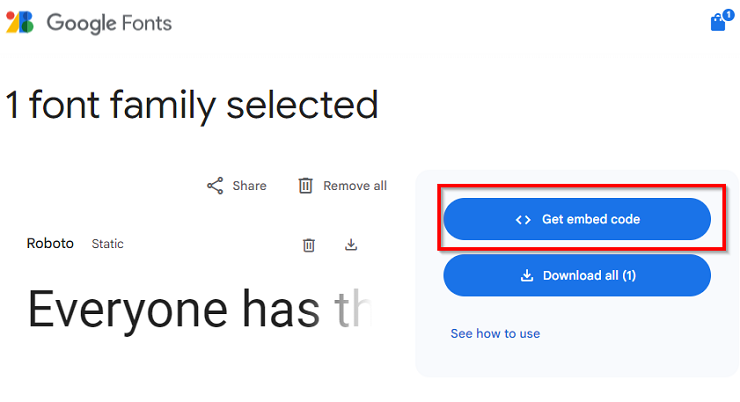Delete Roboto using its trash icon
Screen dimensions: 740x402
tap(310, 245)
